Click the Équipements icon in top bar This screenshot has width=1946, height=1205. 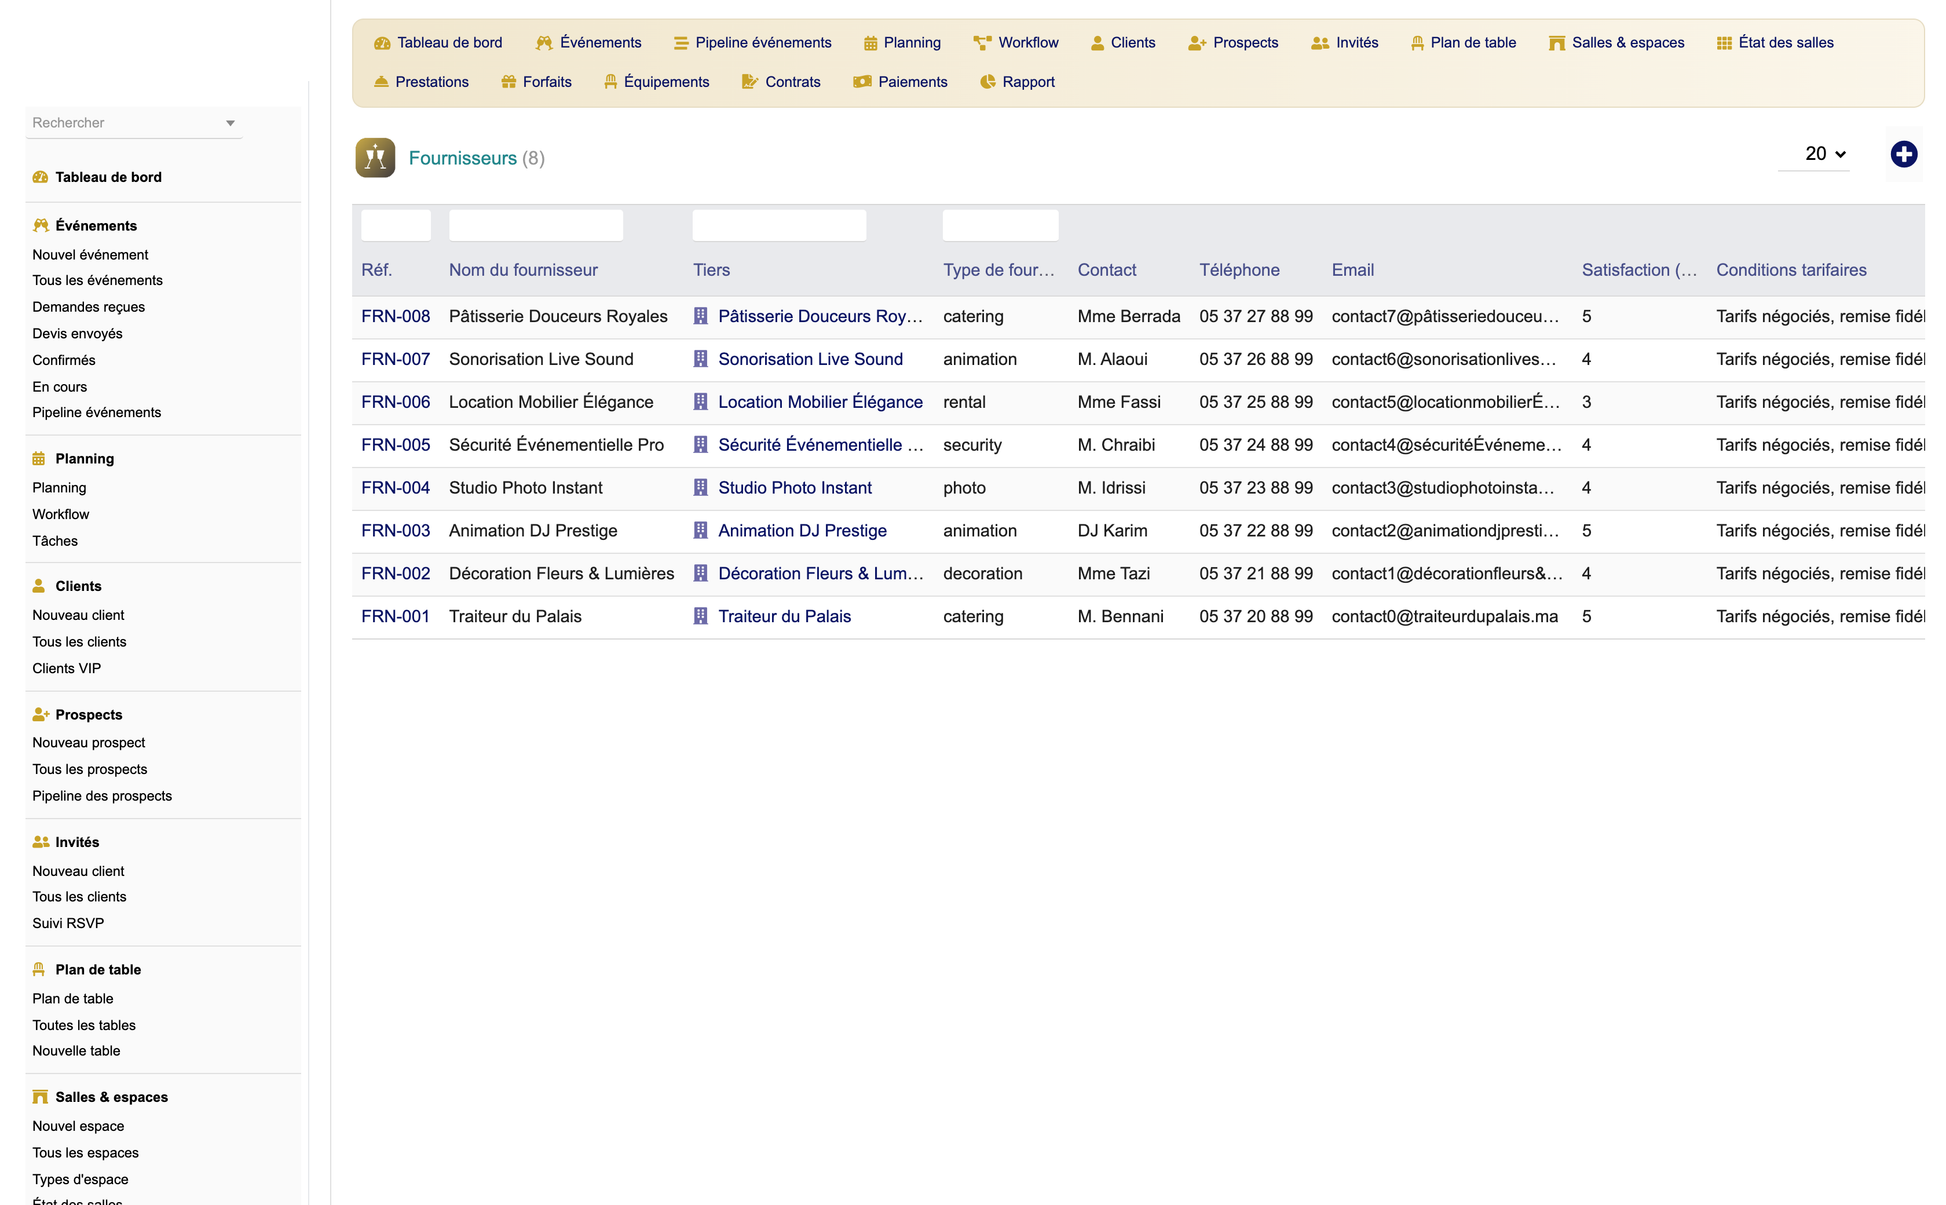(610, 82)
